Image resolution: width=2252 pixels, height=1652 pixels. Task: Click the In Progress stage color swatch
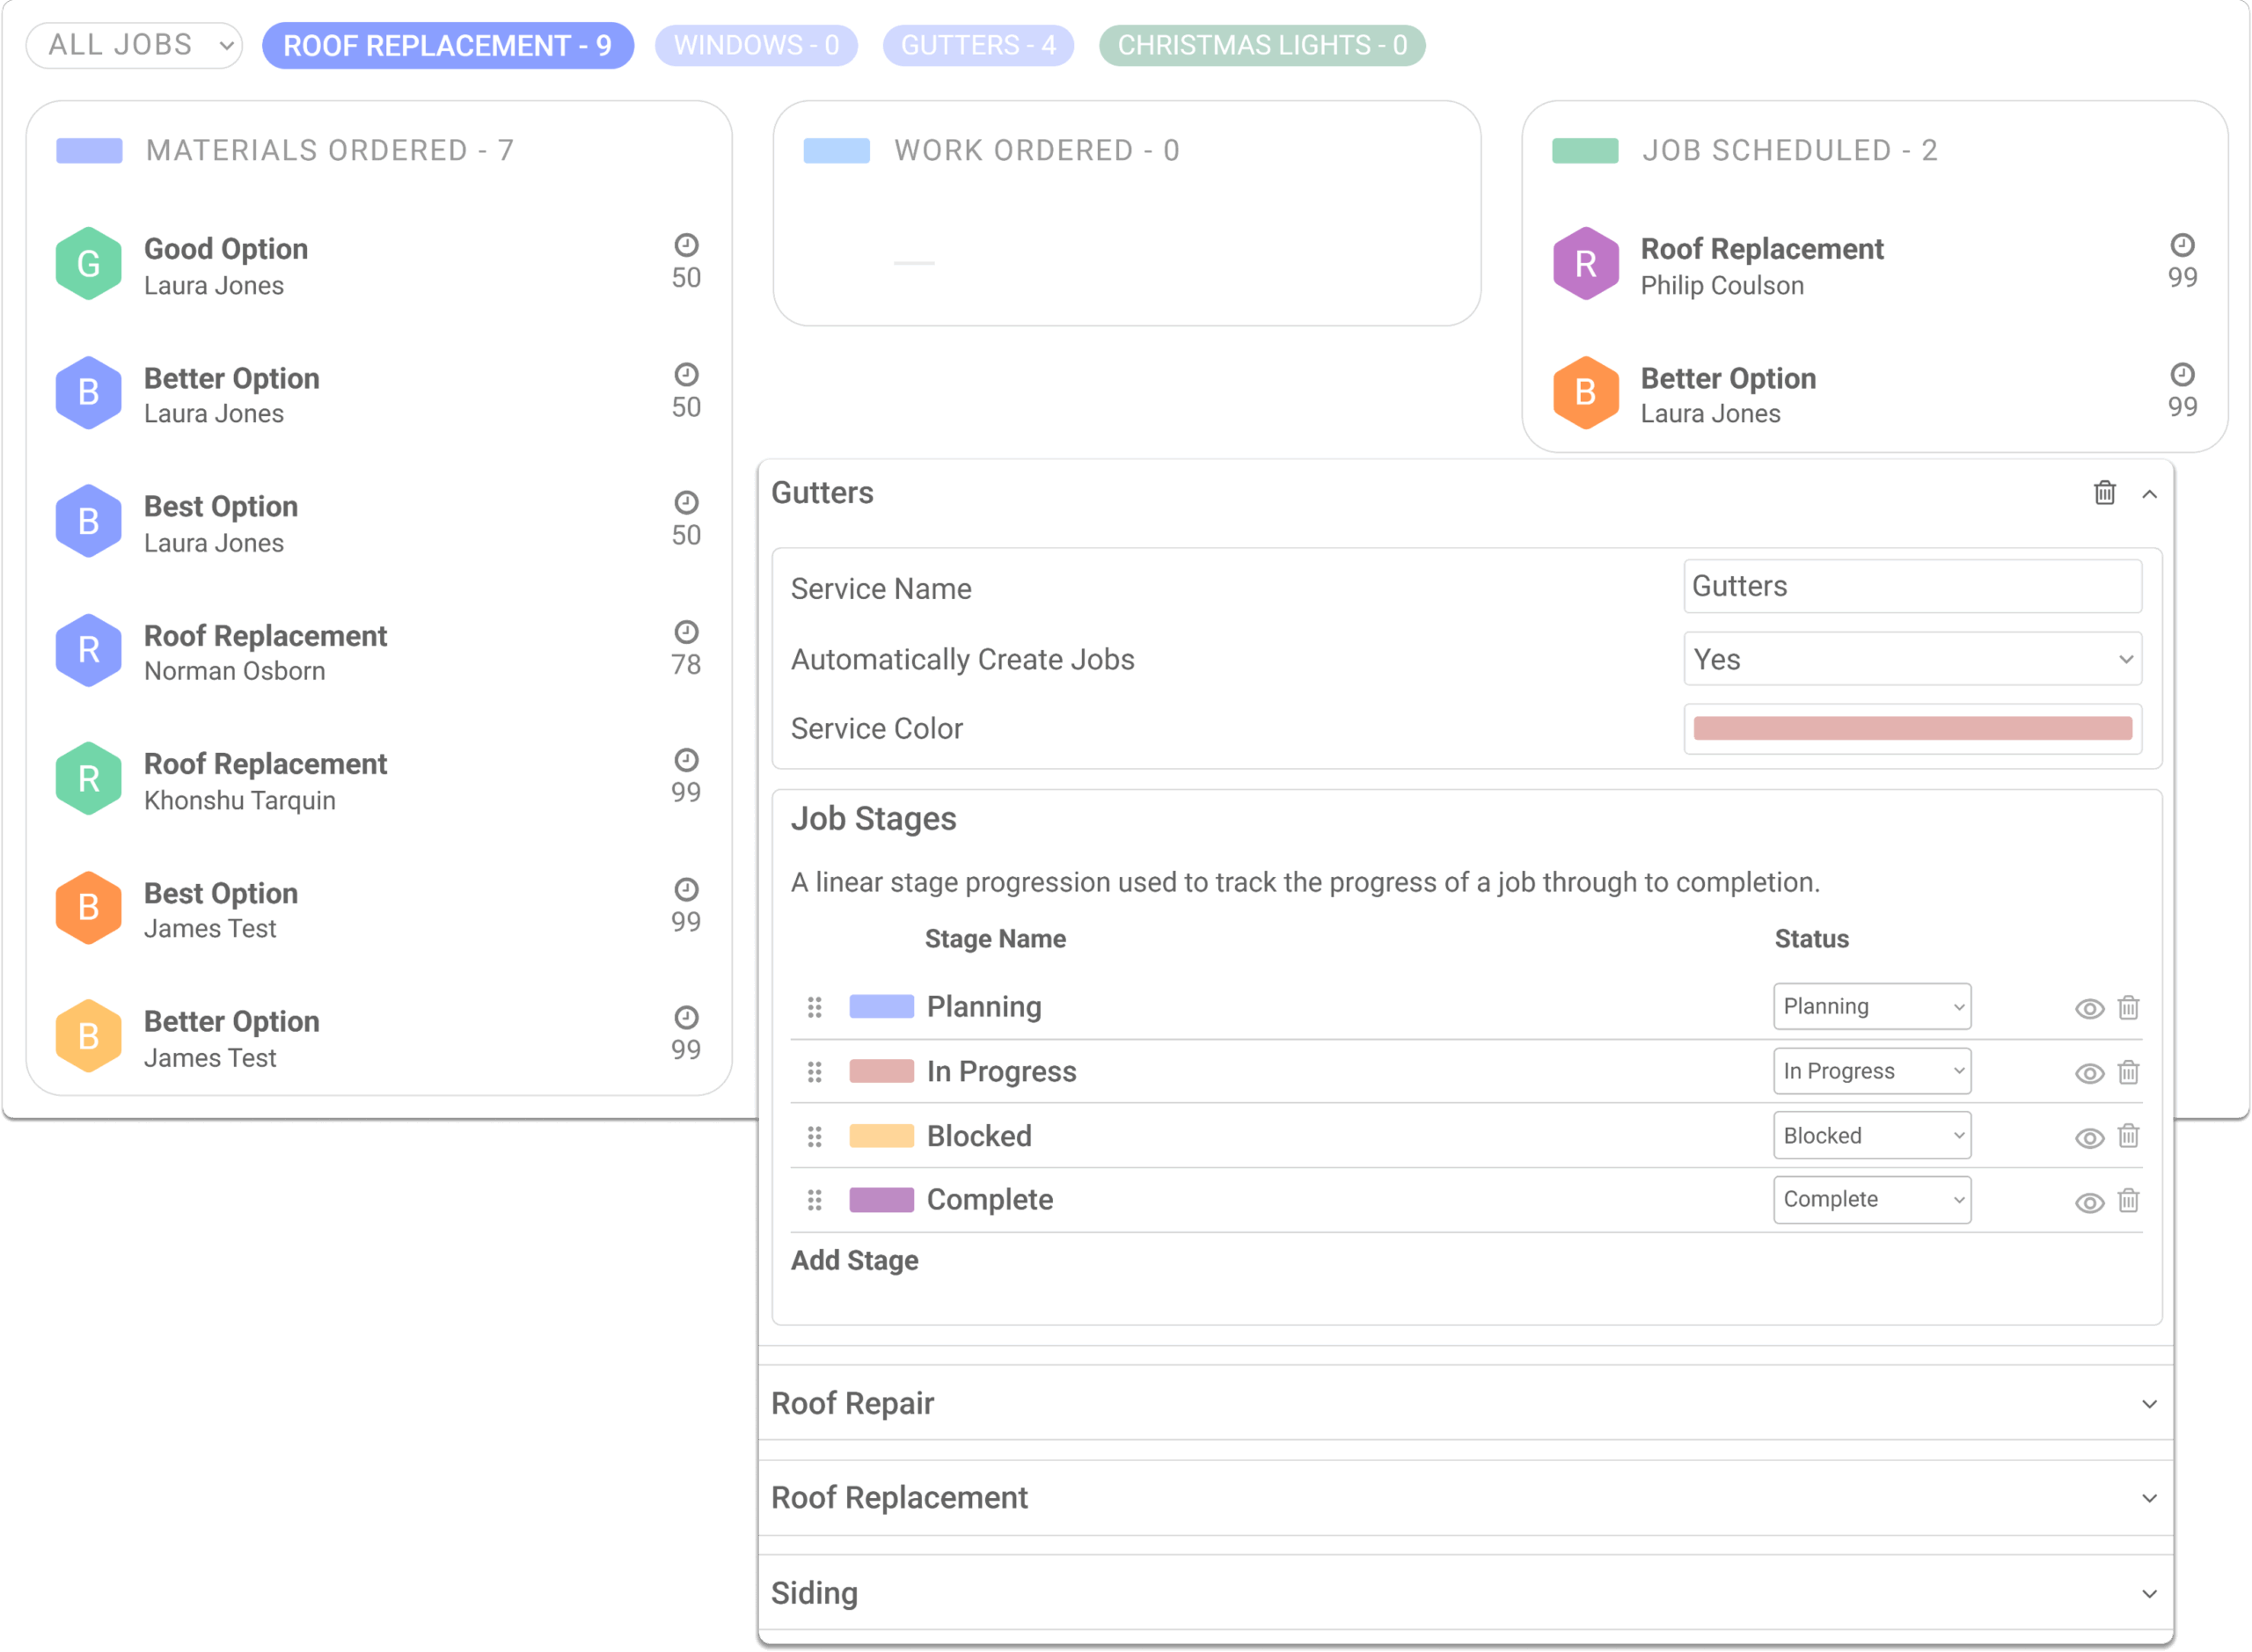882,1072
